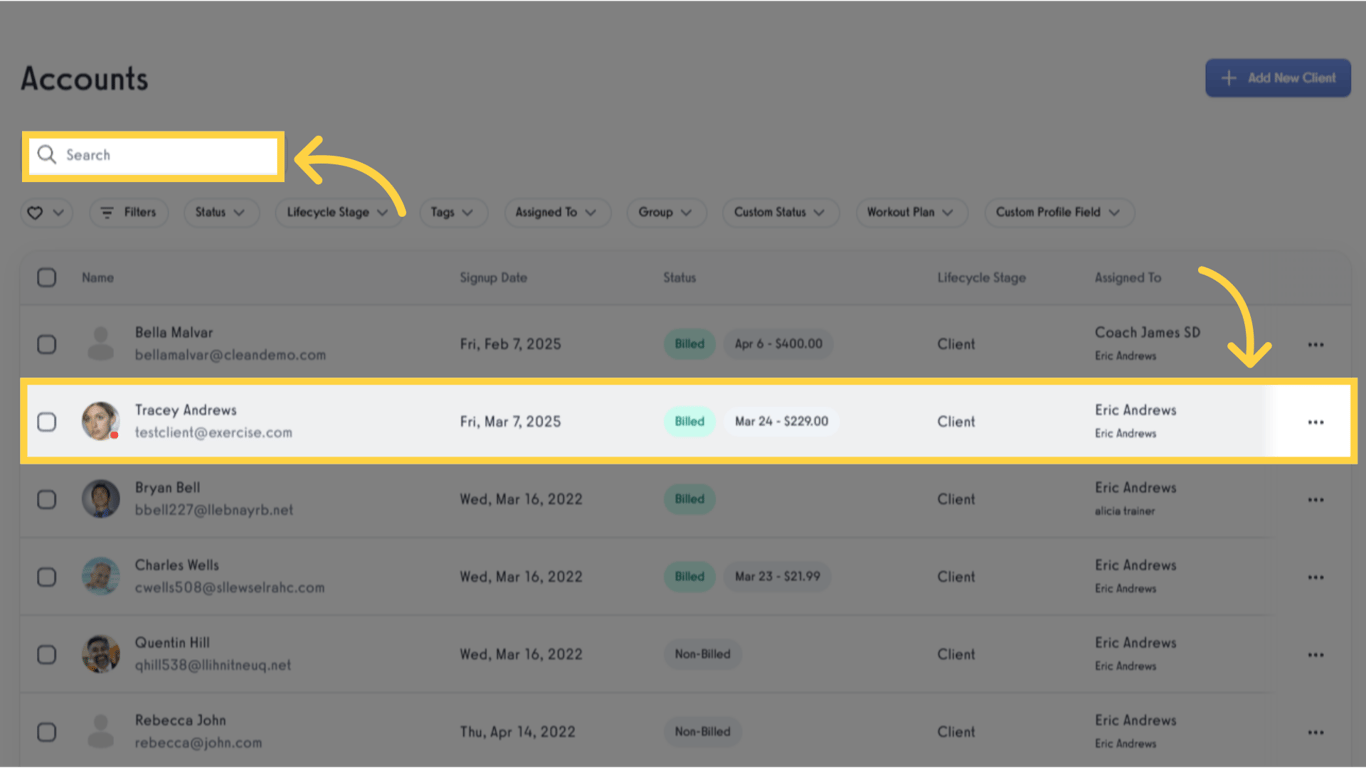
Task: Open the Workout Plan dropdown
Action: pos(911,212)
